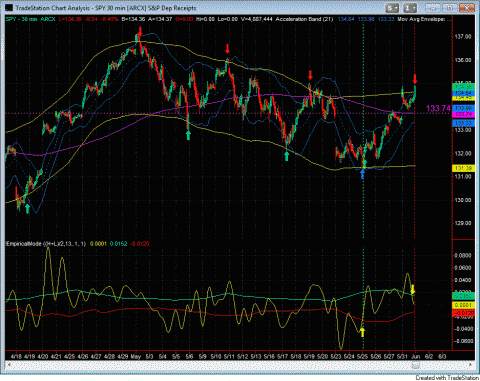
Task: Click the 137.00 price axis label
Action: pyautogui.click(x=463, y=37)
